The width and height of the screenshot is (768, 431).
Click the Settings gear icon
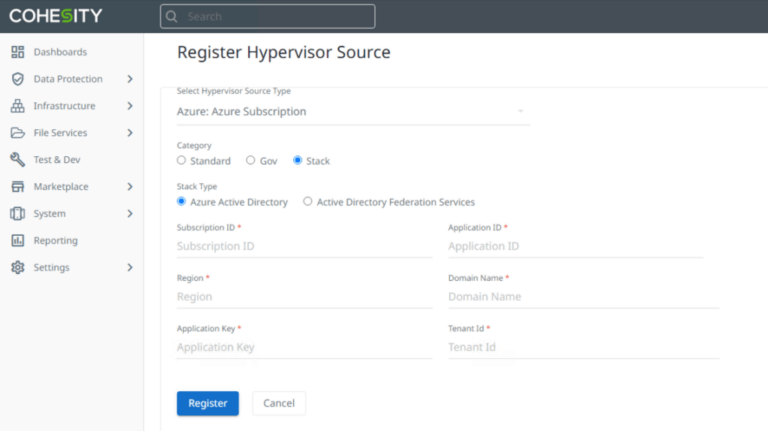pyautogui.click(x=17, y=268)
